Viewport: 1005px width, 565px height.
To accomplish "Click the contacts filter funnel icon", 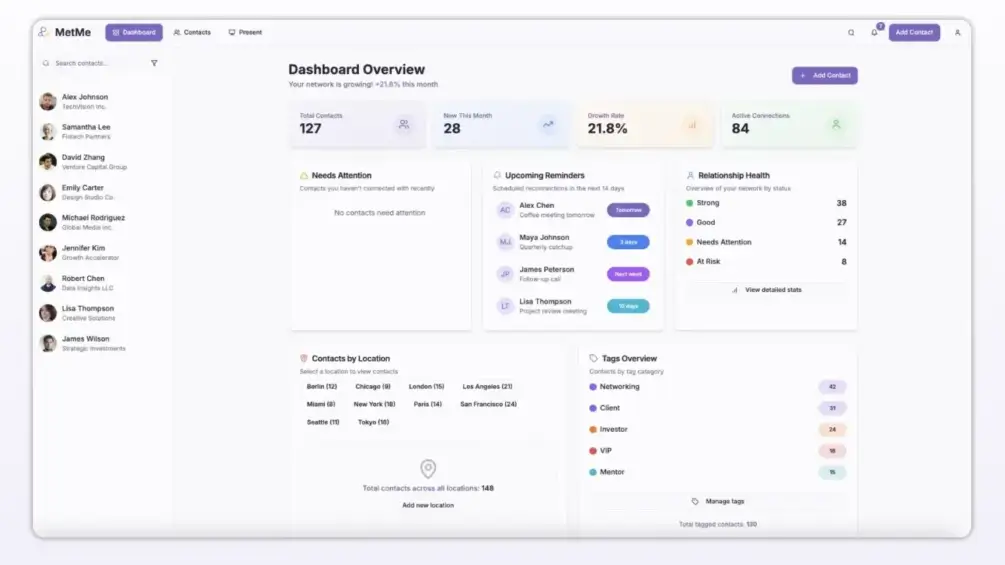I will point(154,63).
